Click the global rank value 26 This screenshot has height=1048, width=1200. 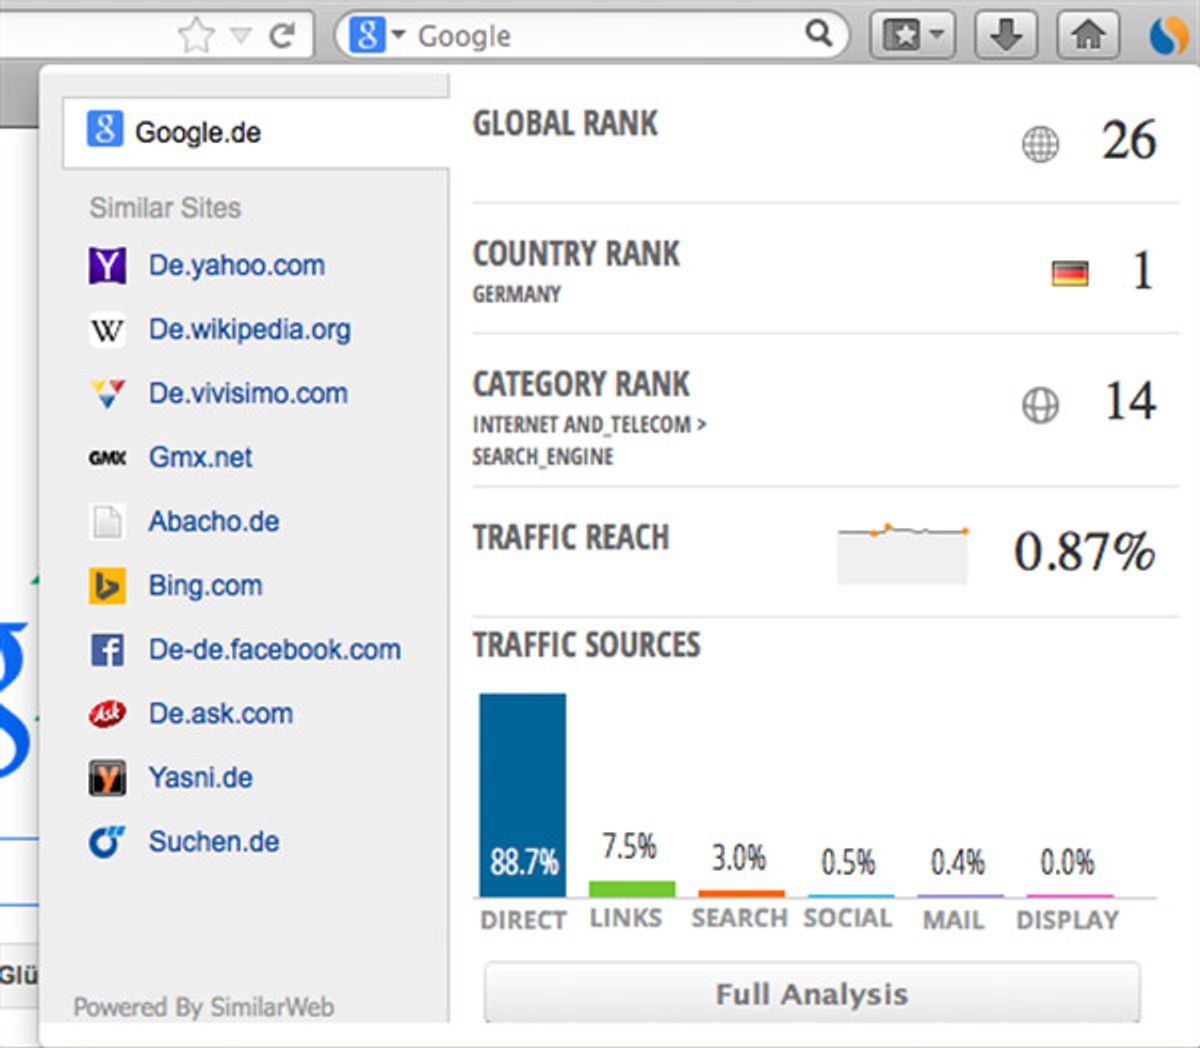pyautogui.click(x=1129, y=140)
